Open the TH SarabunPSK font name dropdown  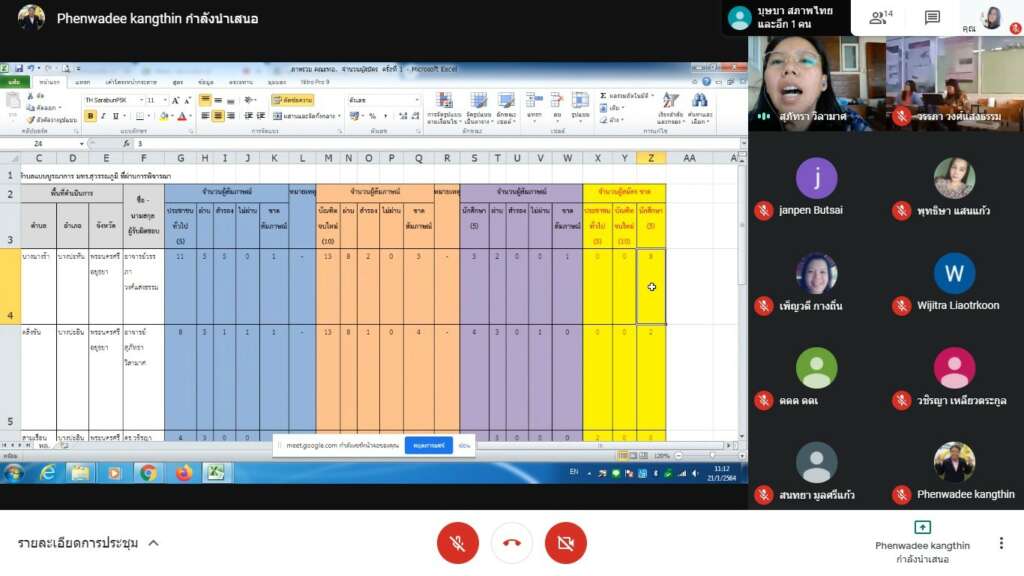coord(114,100)
